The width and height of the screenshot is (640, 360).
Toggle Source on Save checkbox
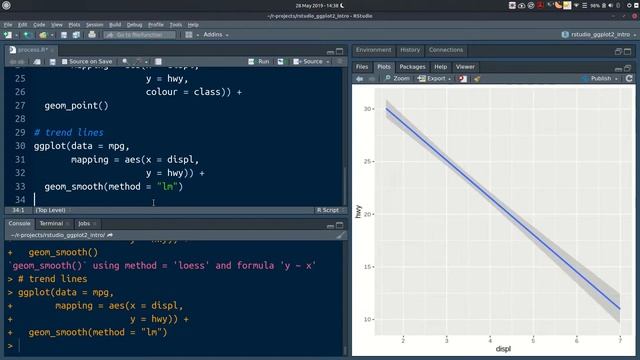coord(64,62)
